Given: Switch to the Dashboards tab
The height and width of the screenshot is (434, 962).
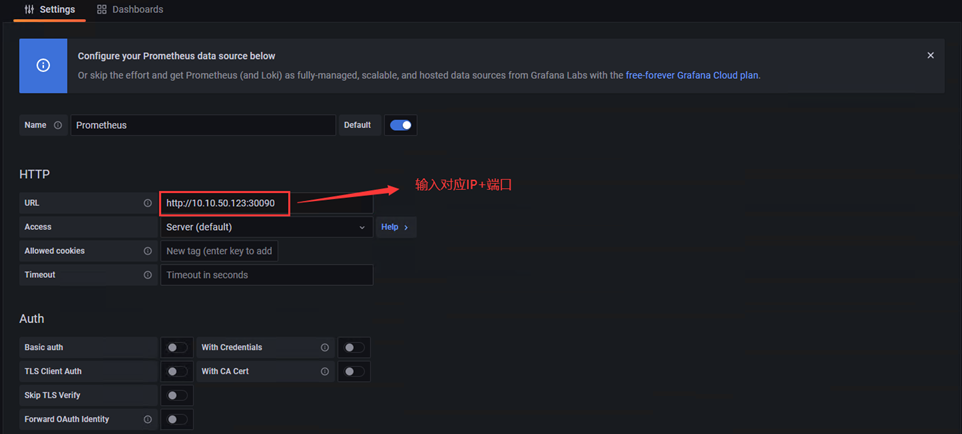Looking at the screenshot, I should click(130, 10).
